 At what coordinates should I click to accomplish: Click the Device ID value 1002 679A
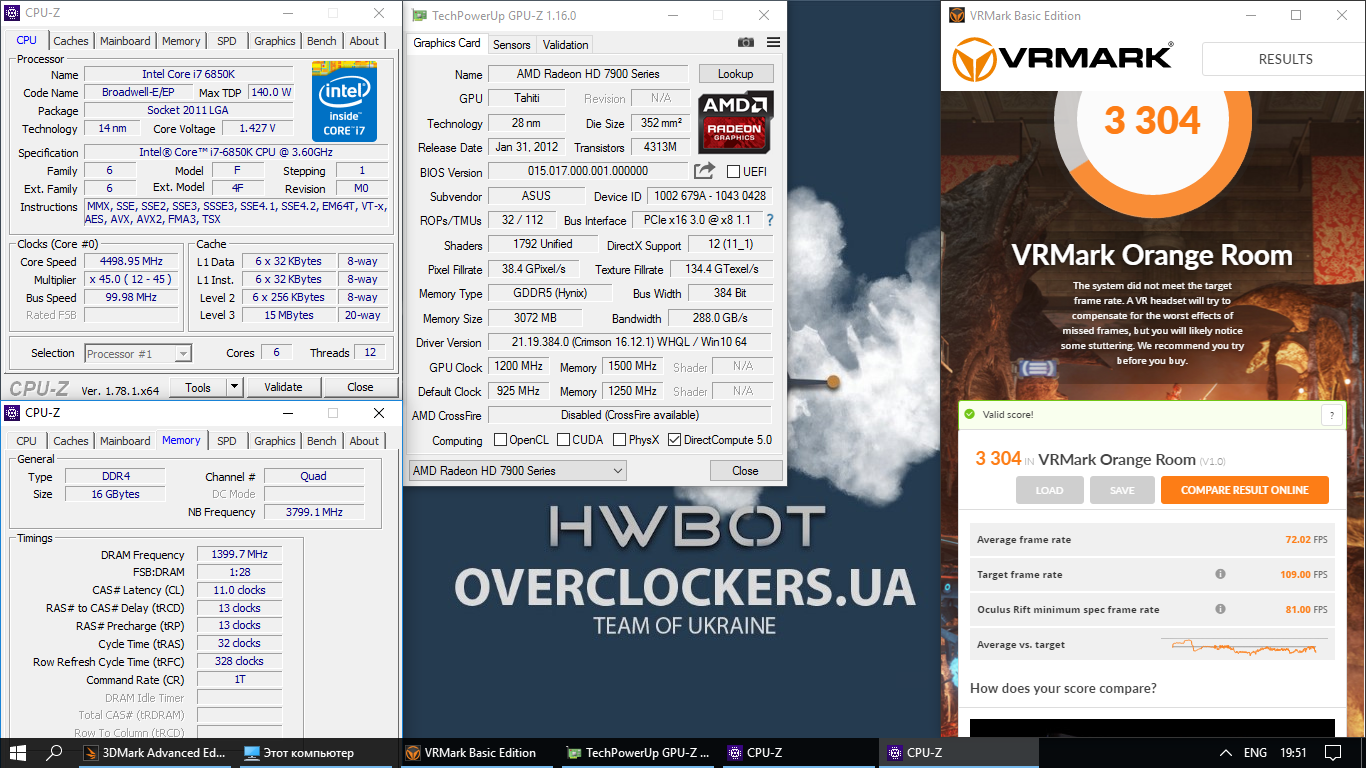pyautogui.click(x=708, y=196)
